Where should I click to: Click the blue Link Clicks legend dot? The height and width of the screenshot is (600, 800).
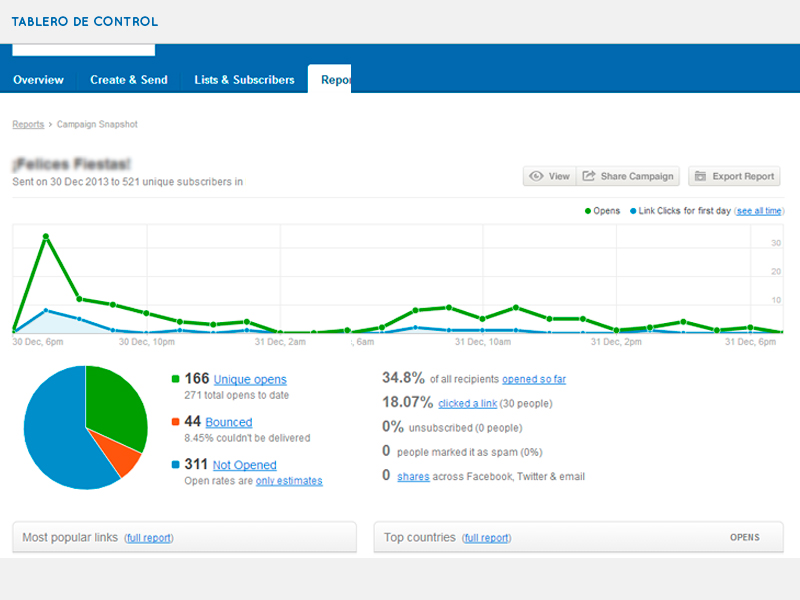tap(632, 211)
